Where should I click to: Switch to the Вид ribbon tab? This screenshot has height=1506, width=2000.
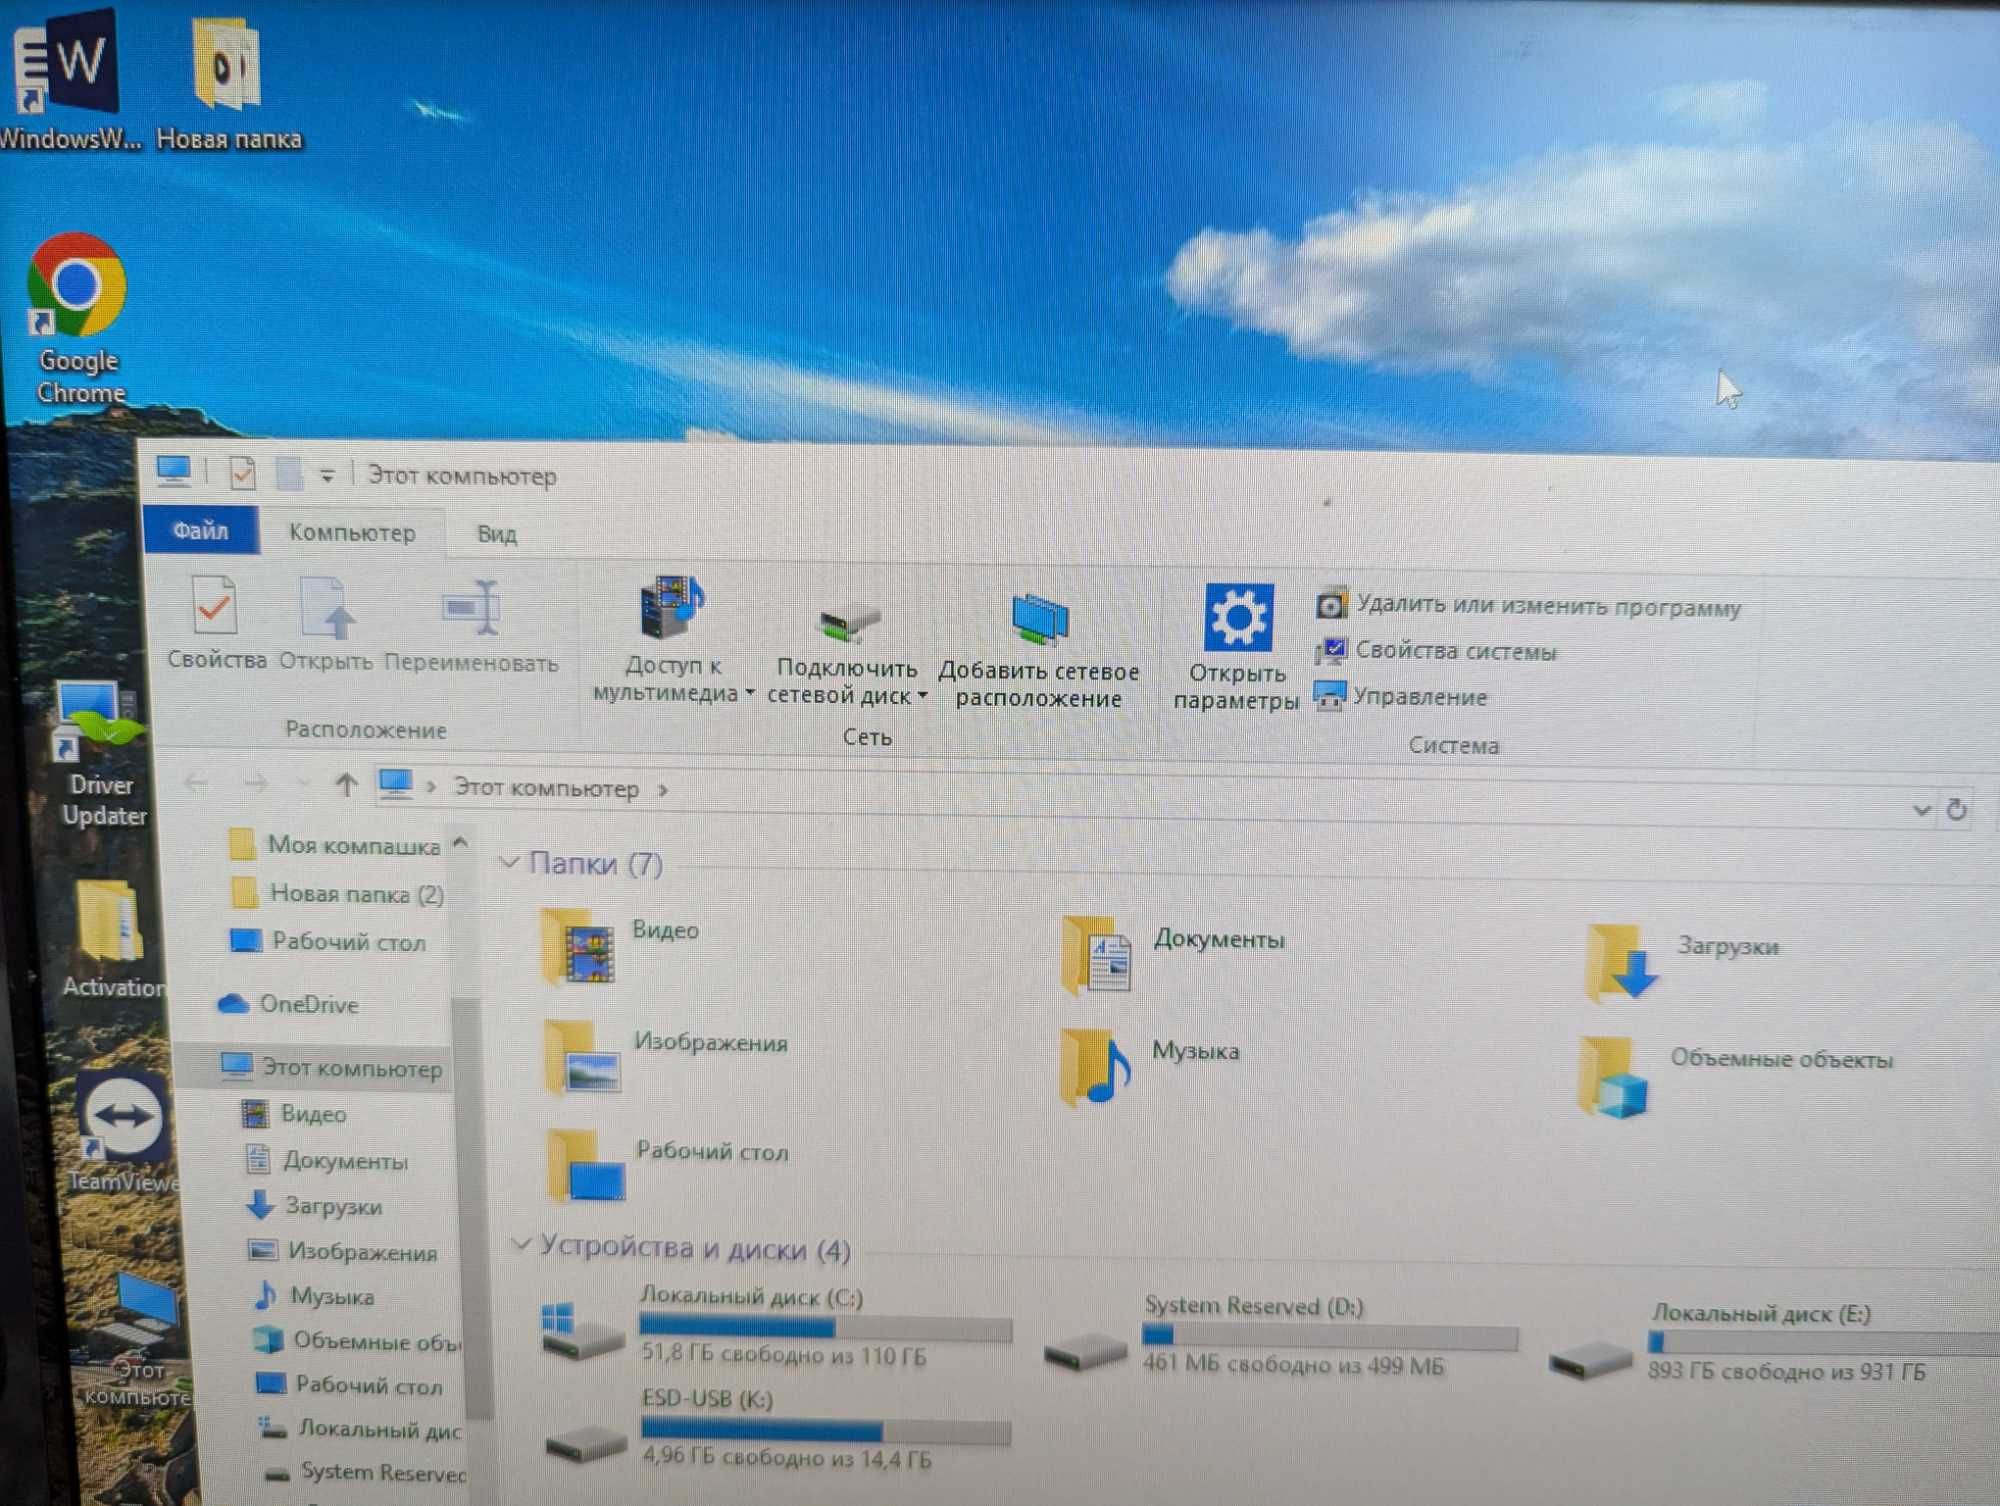pos(497,534)
